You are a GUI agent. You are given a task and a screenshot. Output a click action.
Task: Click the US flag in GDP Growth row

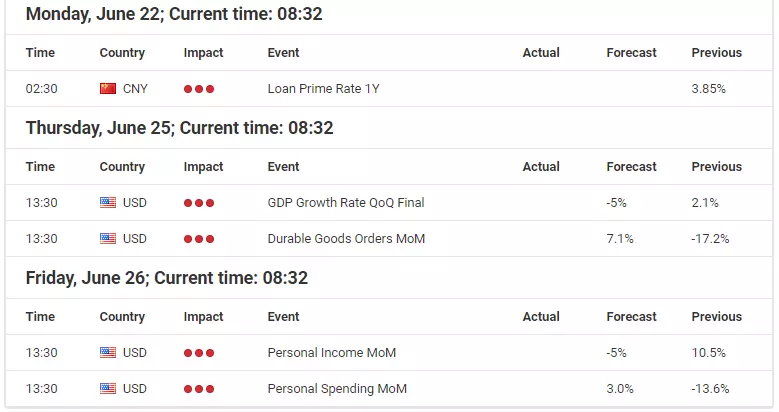coord(108,203)
